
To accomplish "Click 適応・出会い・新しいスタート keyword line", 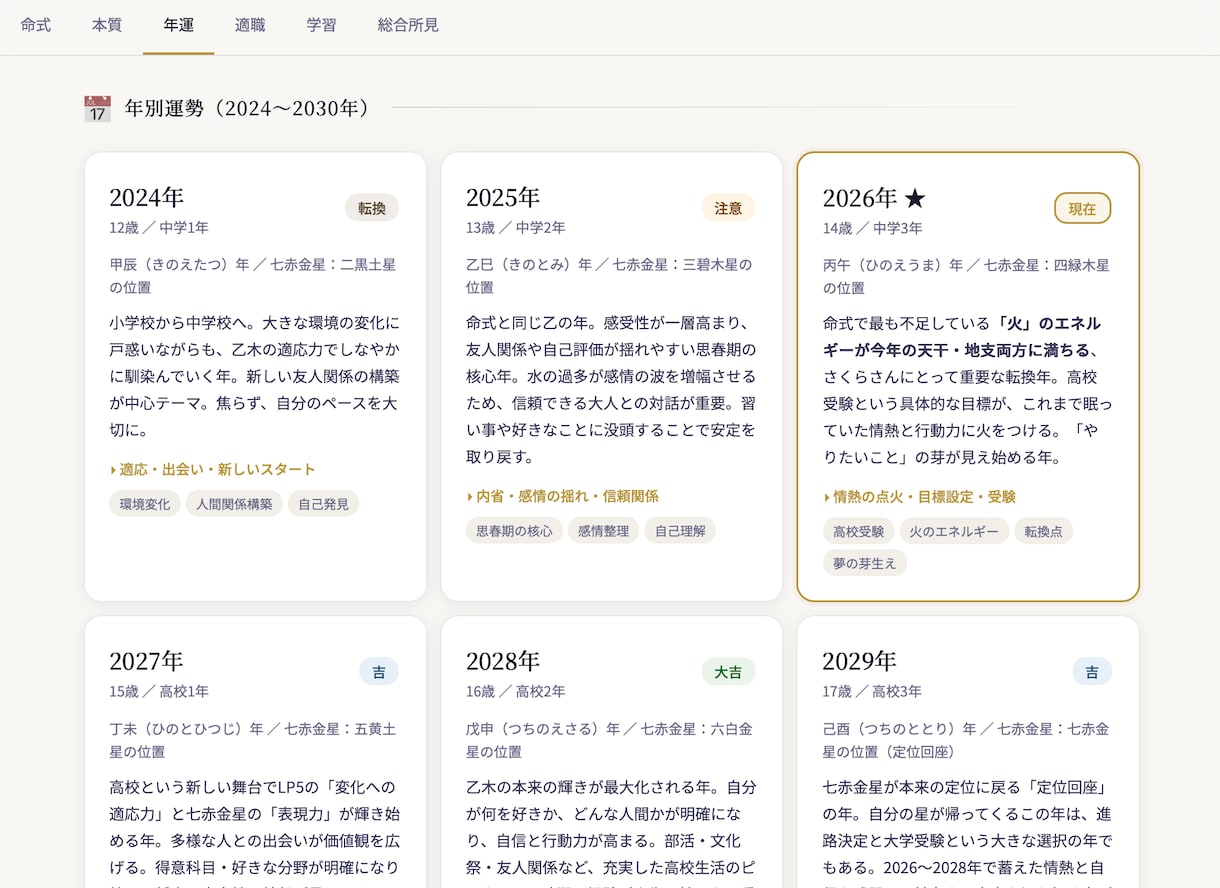I will 213,469.
